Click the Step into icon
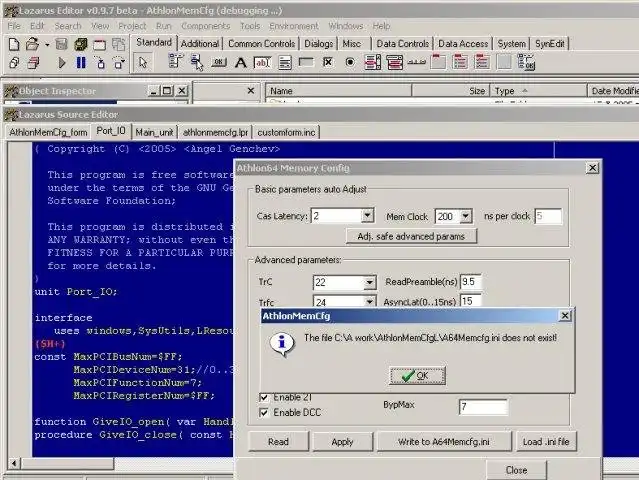 pos(100,63)
